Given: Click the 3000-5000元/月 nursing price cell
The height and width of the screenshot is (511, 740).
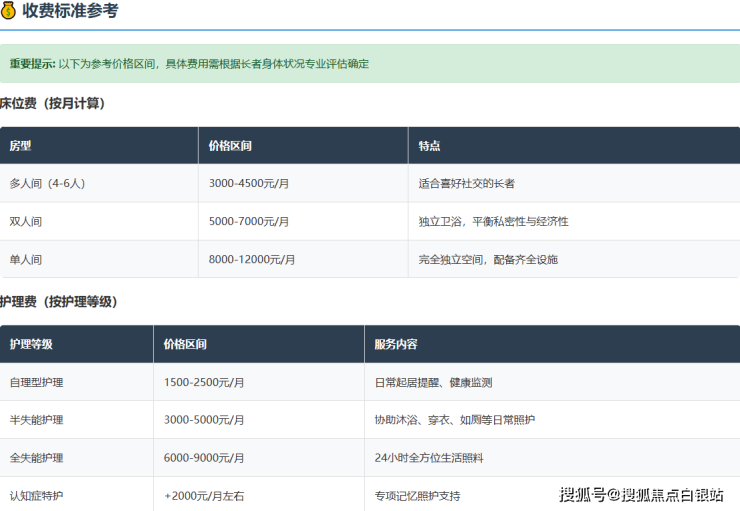Looking at the screenshot, I should [x=259, y=420].
